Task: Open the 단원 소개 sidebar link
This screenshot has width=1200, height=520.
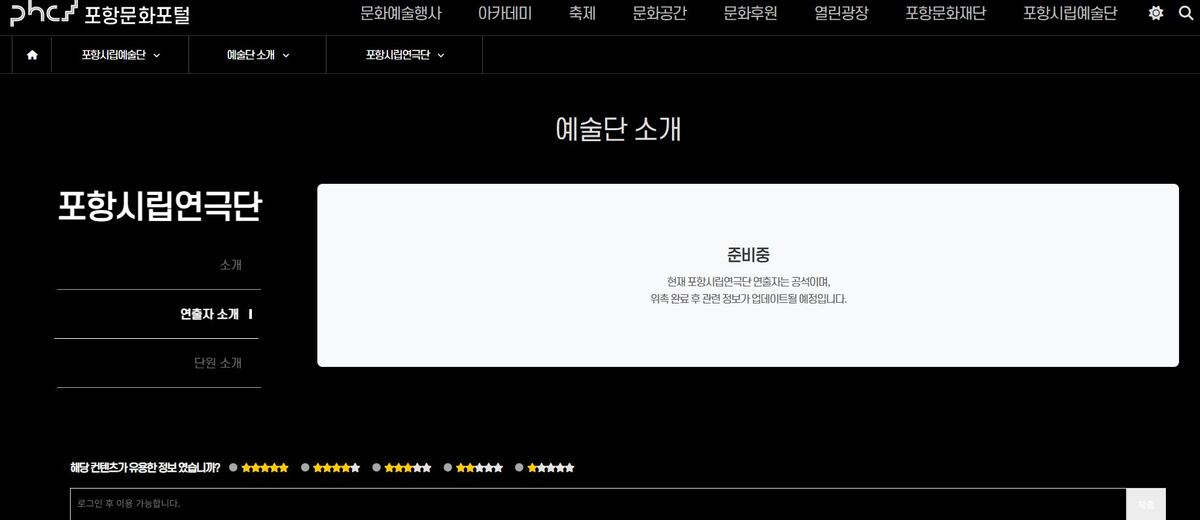Action: click(218, 363)
